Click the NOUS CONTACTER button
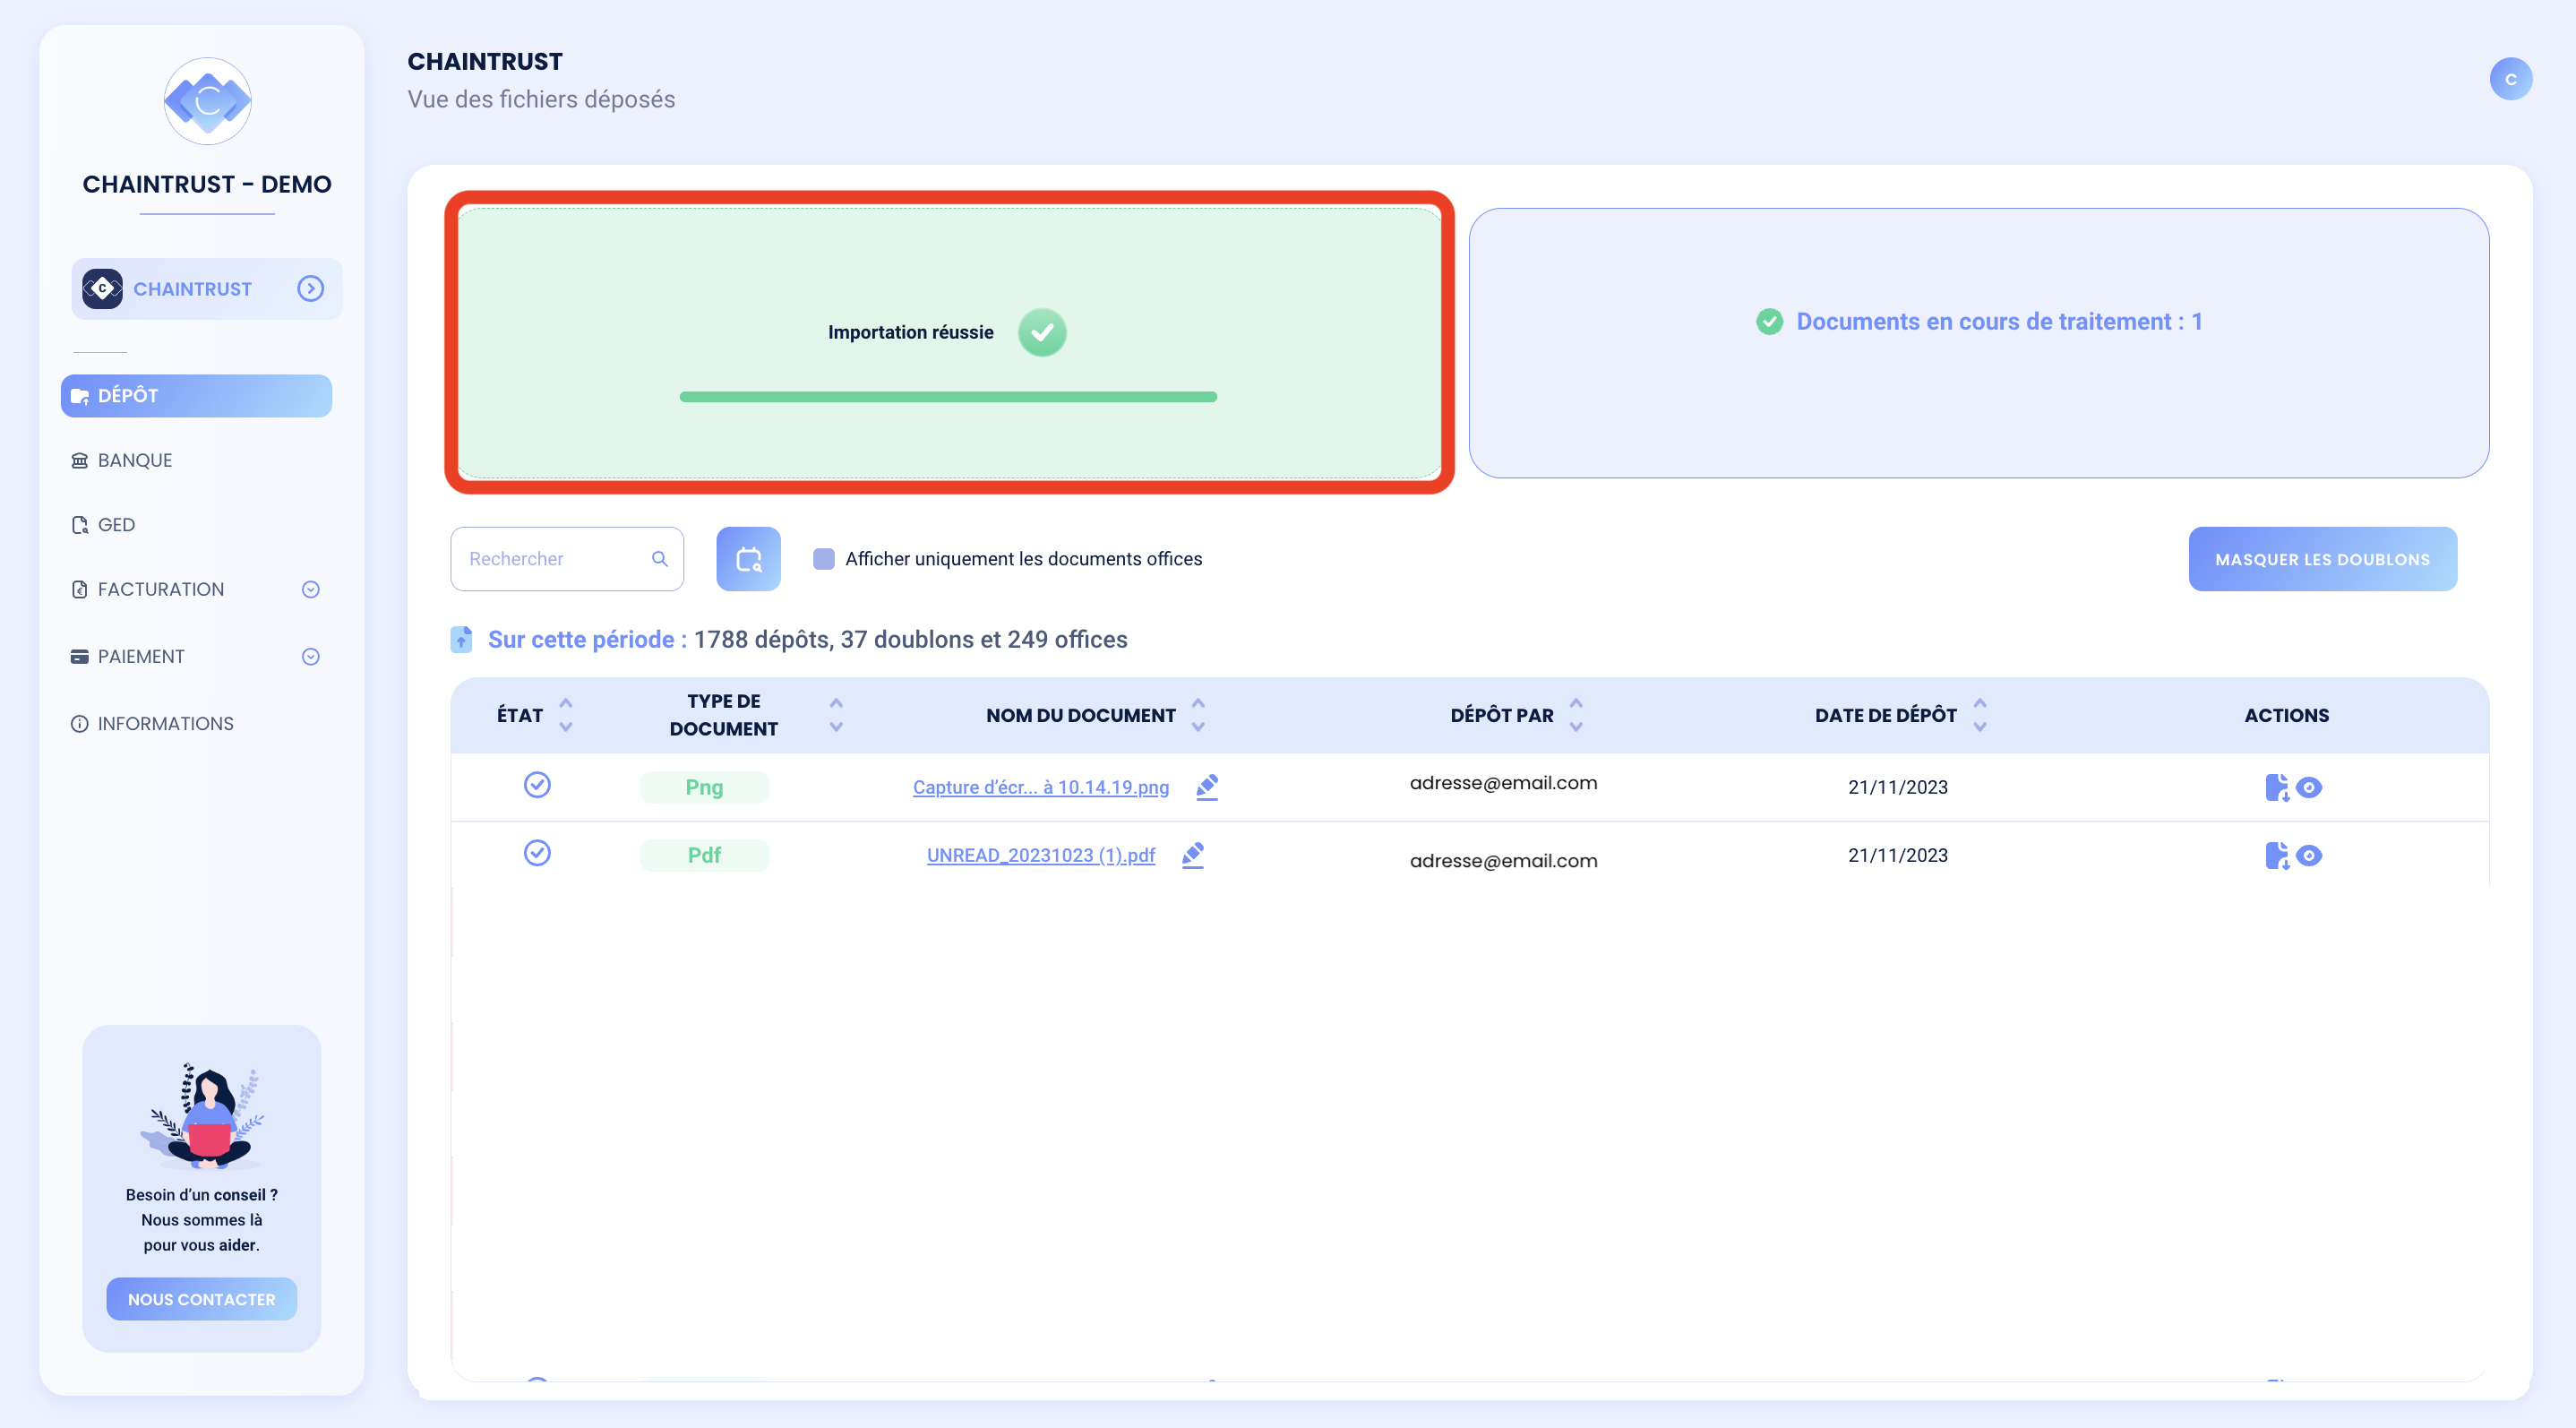The width and height of the screenshot is (2576, 1428). (201, 1299)
